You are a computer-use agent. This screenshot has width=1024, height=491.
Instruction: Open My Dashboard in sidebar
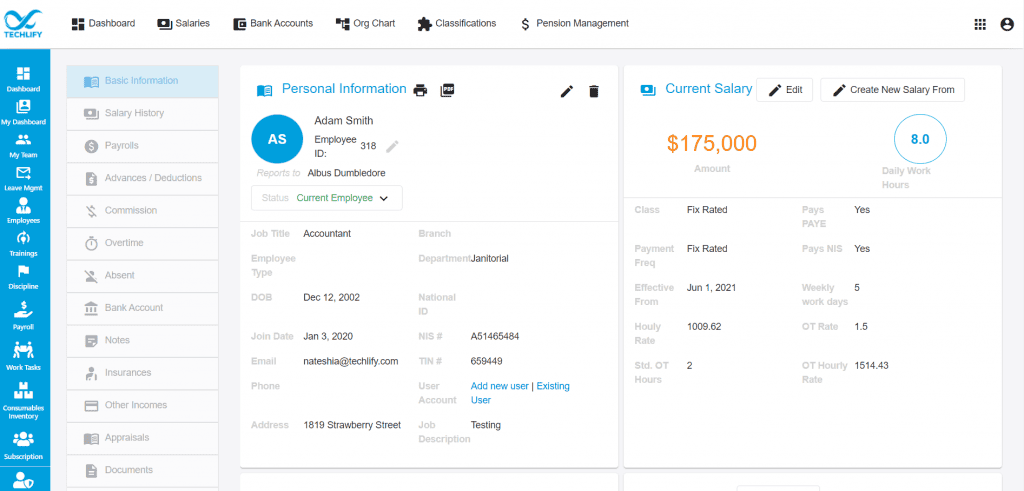(x=24, y=112)
